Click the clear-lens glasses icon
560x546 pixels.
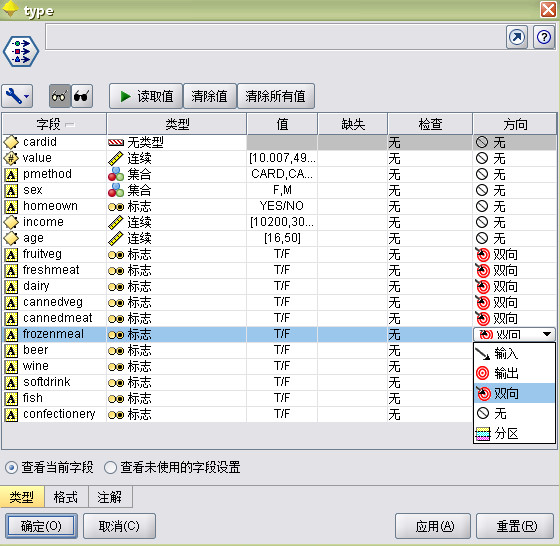(x=60, y=96)
